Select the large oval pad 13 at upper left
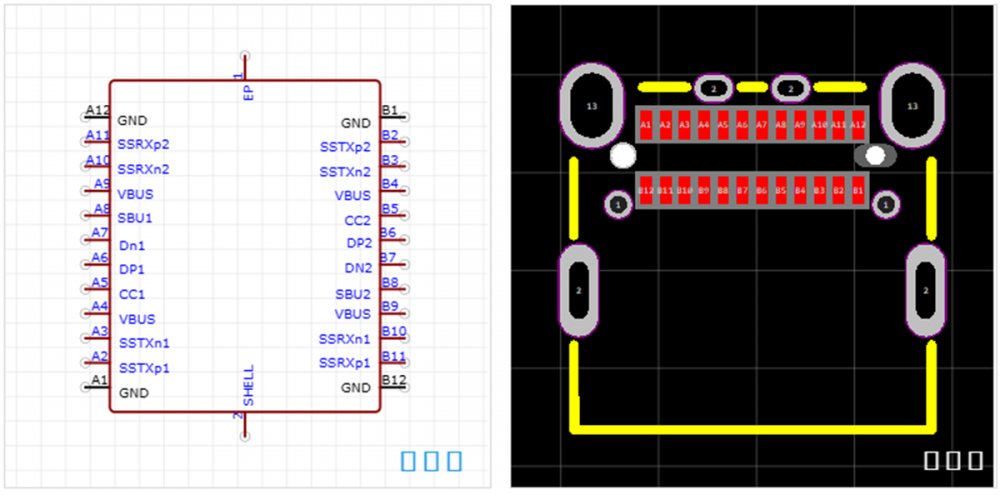 coord(591,105)
